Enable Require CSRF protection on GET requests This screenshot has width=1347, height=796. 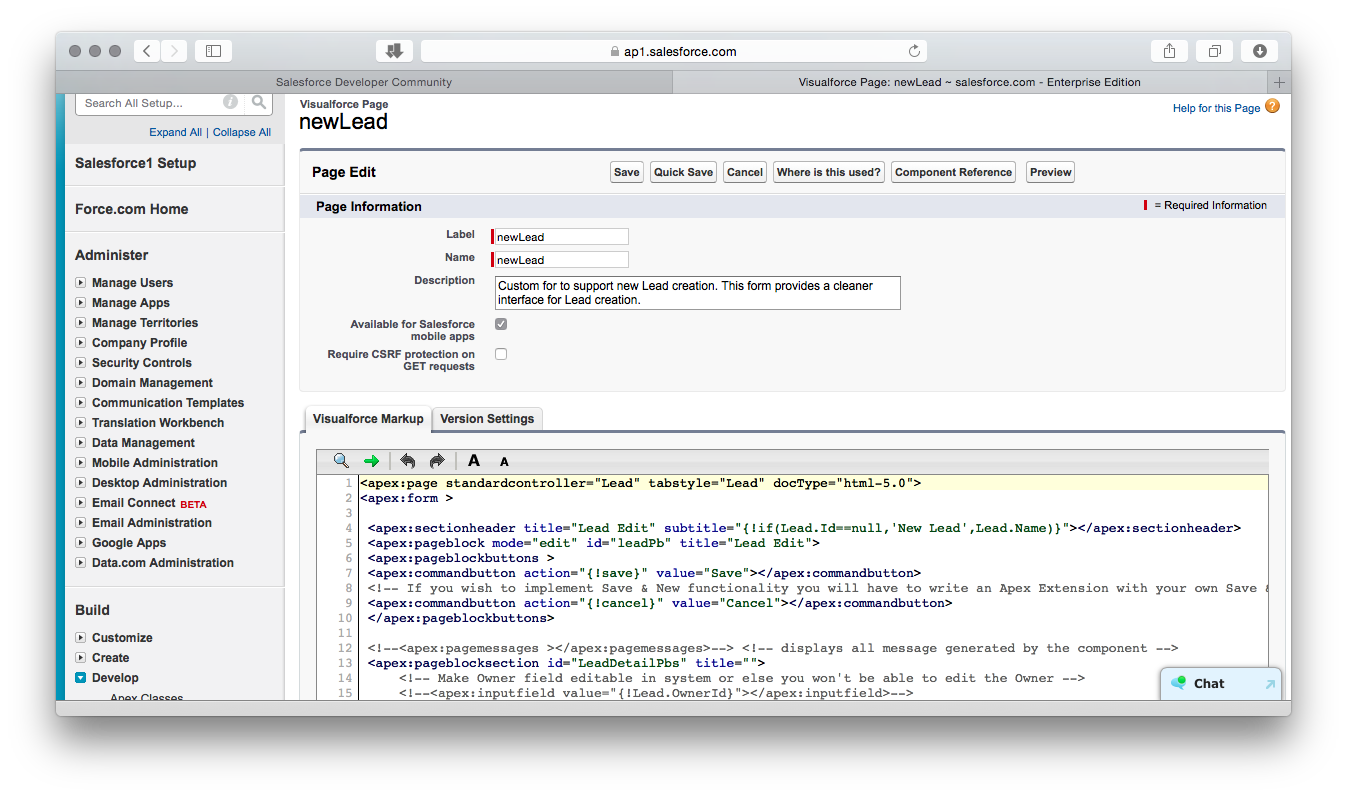501,354
